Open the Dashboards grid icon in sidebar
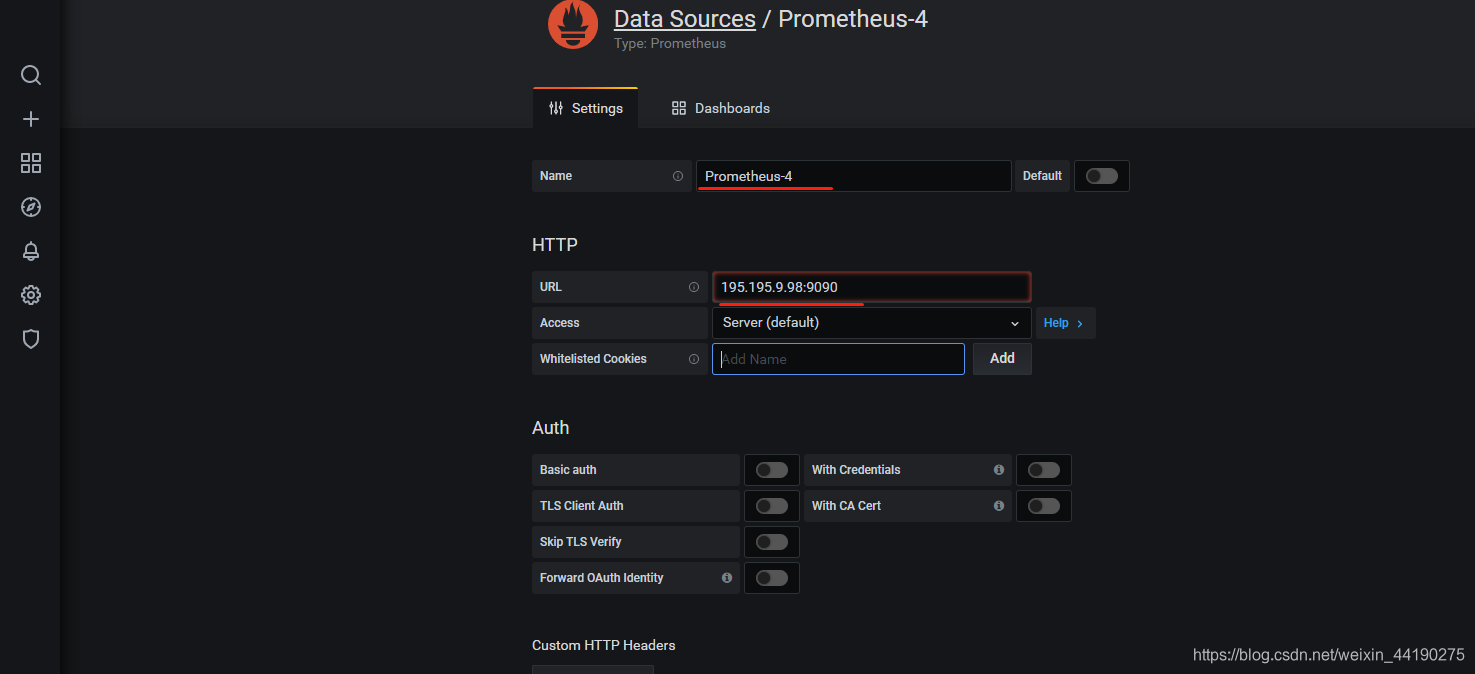The height and width of the screenshot is (674, 1475). (x=31, y=163)
